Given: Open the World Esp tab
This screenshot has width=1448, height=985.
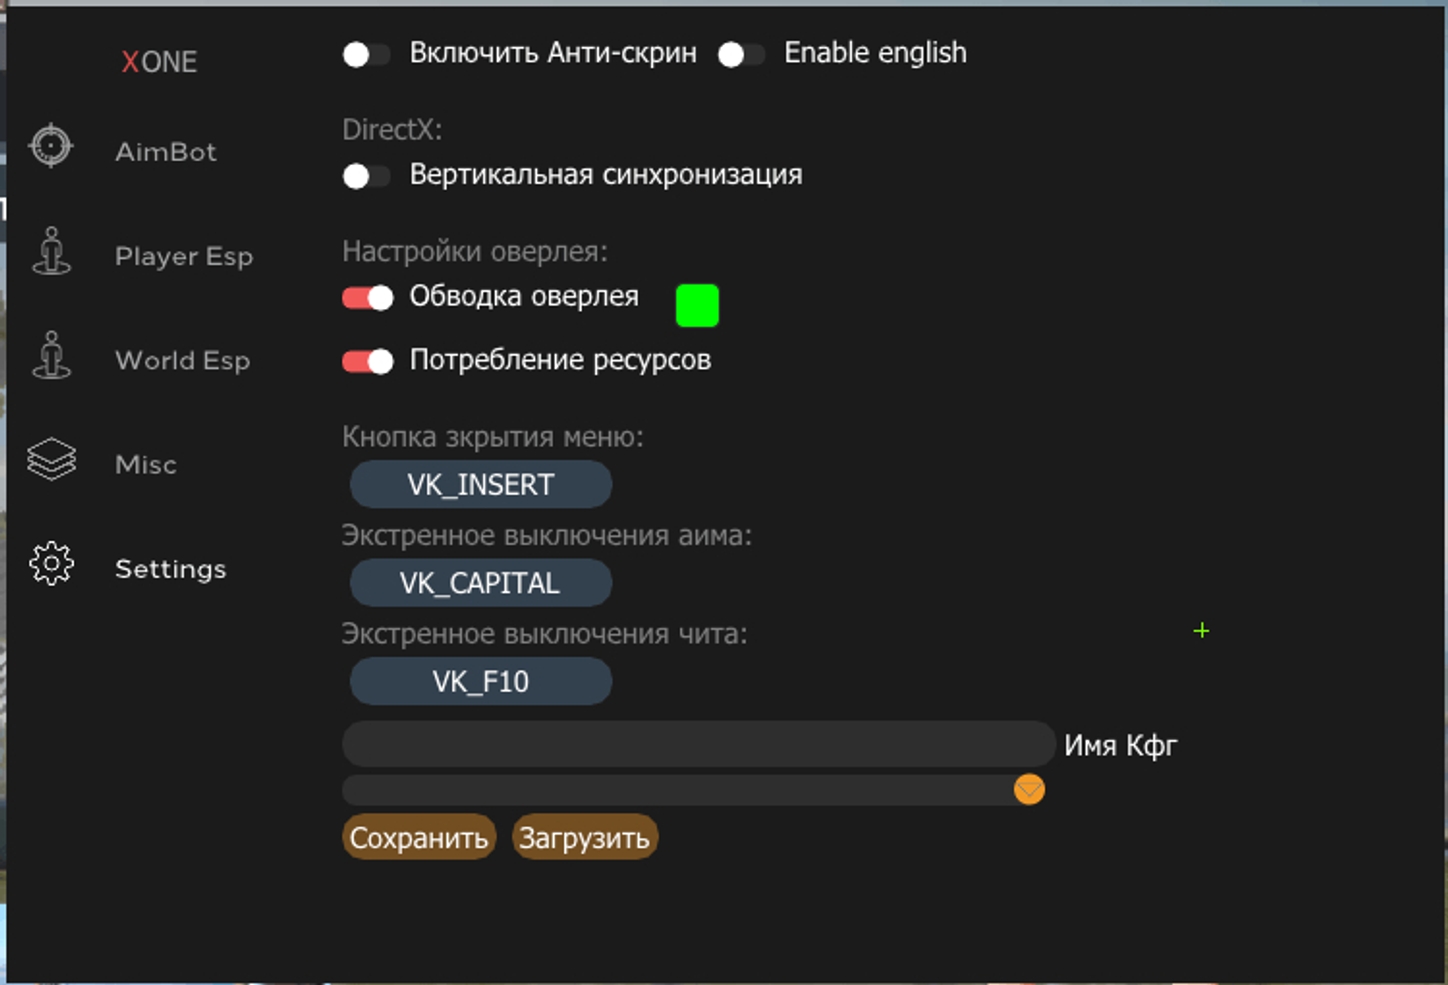Looking at the screenshot, I should coord(182,360).
